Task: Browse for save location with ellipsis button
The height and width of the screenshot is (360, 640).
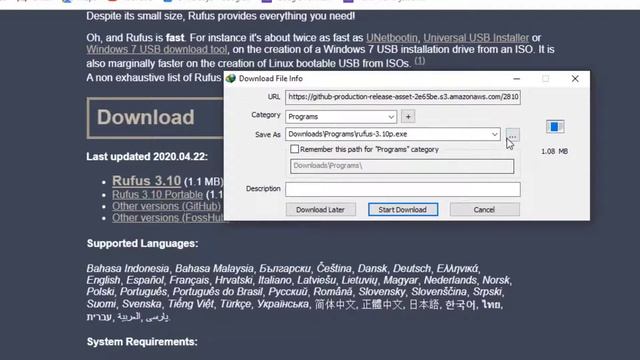Action: click(513, 135)
